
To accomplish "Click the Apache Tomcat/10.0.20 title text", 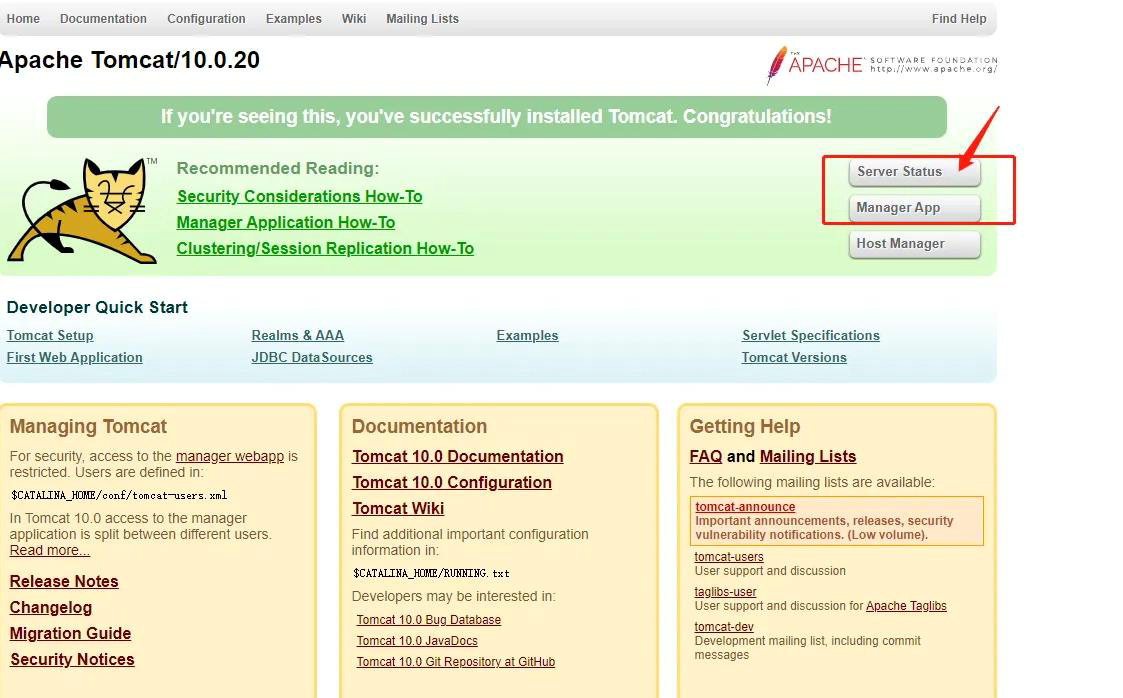I will coord(129,60).
